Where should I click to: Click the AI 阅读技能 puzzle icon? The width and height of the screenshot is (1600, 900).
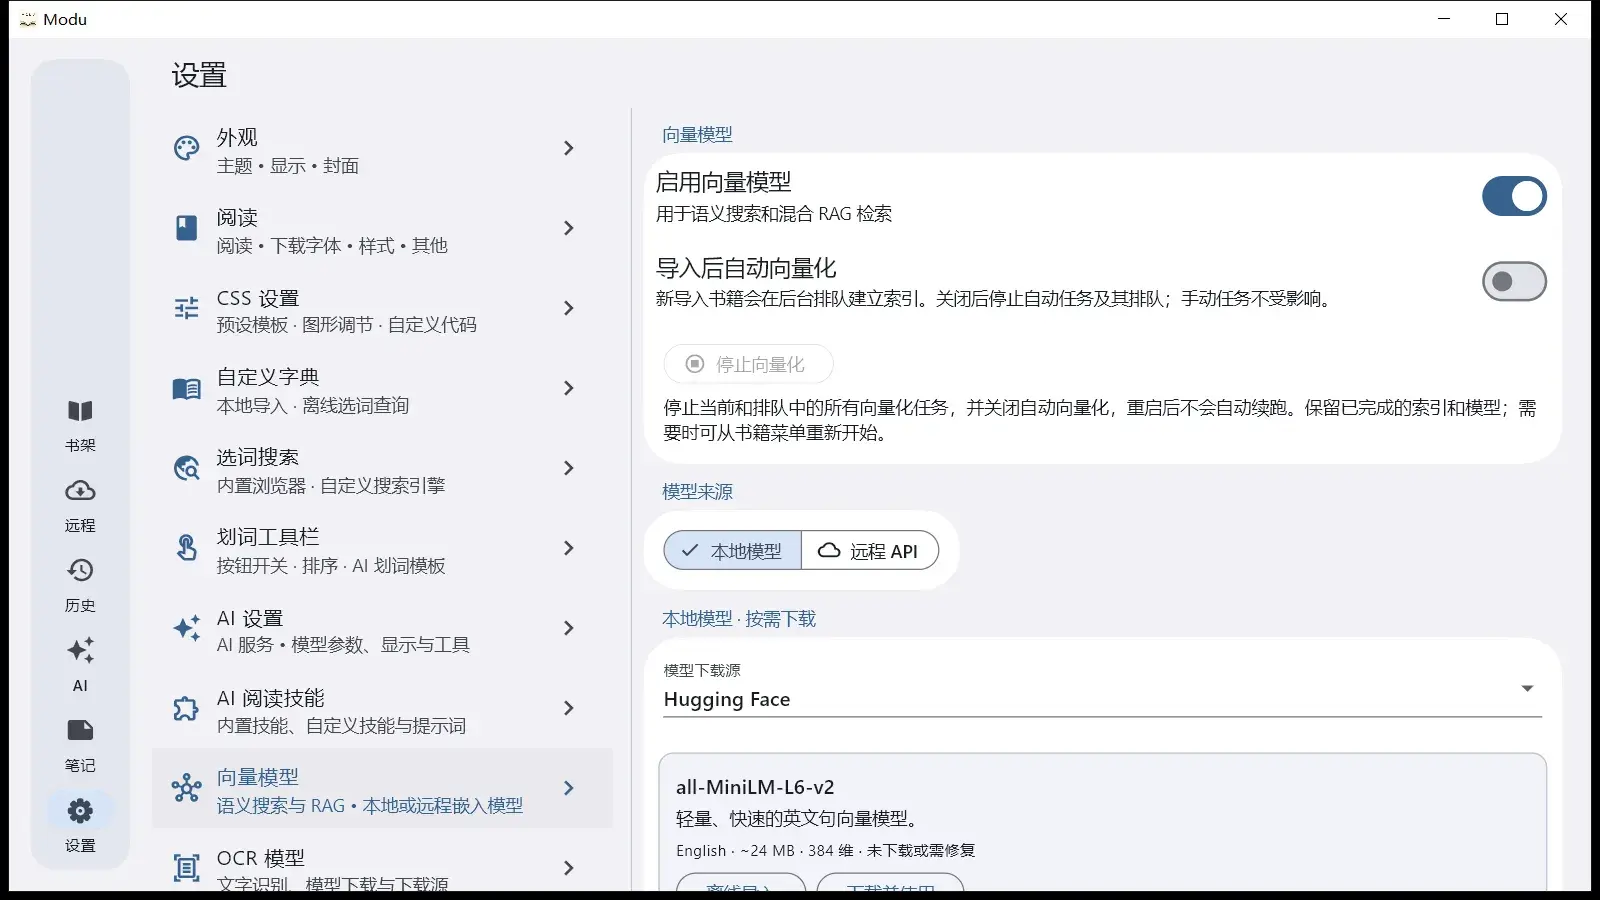pyautogui.click(x=187, y=708)
